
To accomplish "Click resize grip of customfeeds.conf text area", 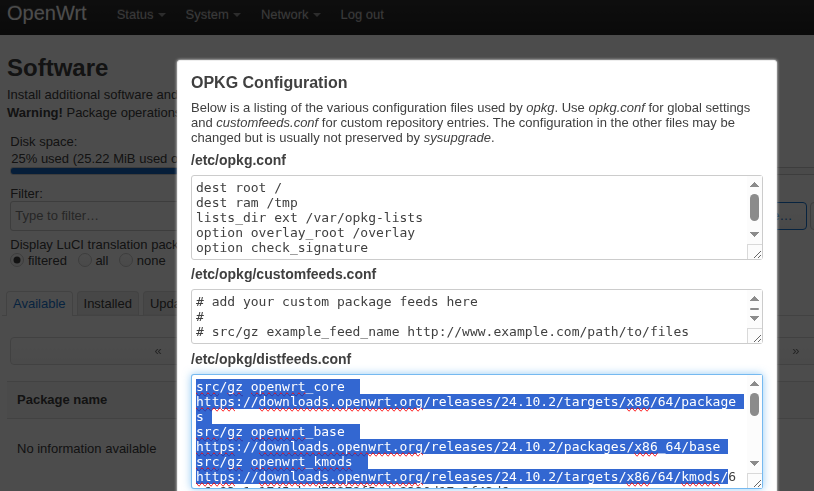I will pyautogui.click(x=757, y=338).
